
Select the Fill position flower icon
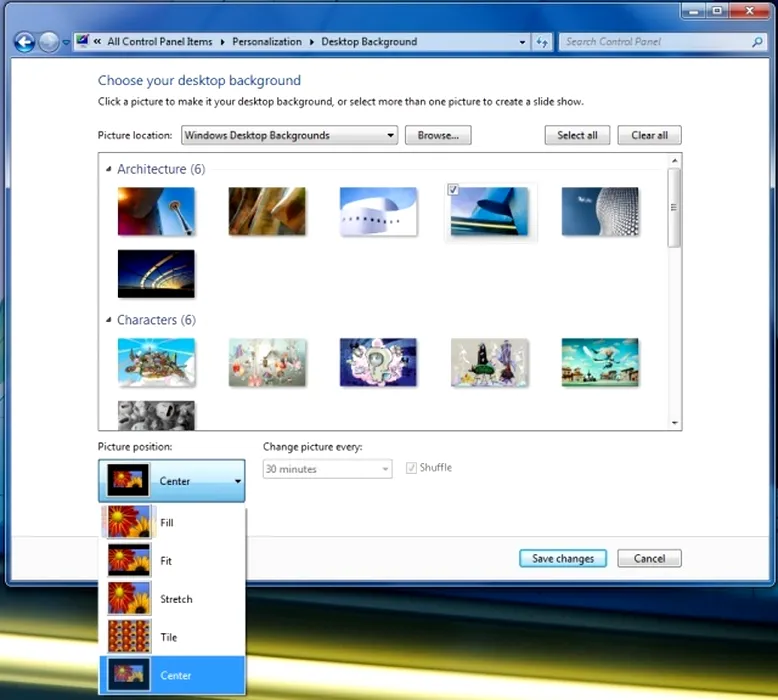(x=129, y=522)
